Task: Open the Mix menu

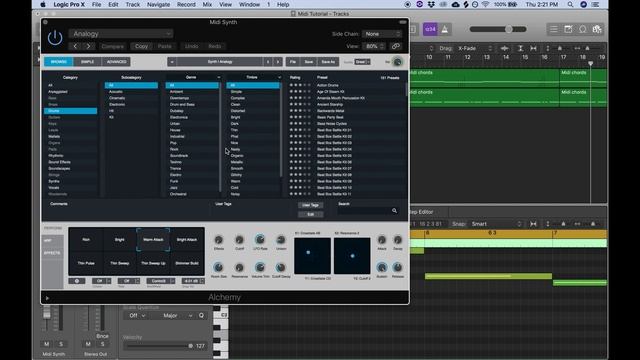Action: tap(207, 4)
